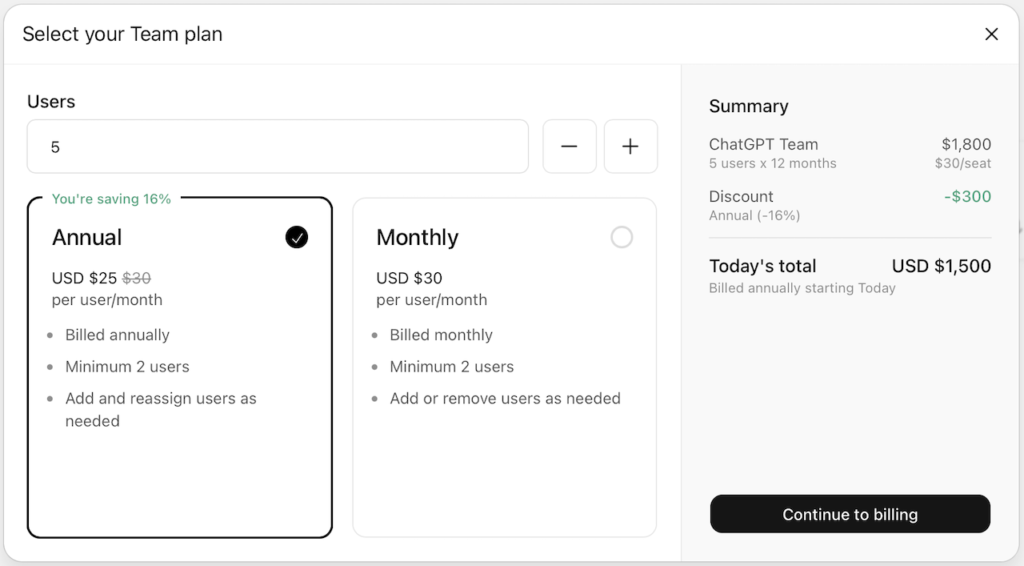The width and height of the screenshot is (1024, 566).
Task: Increase user count with plus button
Action: click(630, 147)
